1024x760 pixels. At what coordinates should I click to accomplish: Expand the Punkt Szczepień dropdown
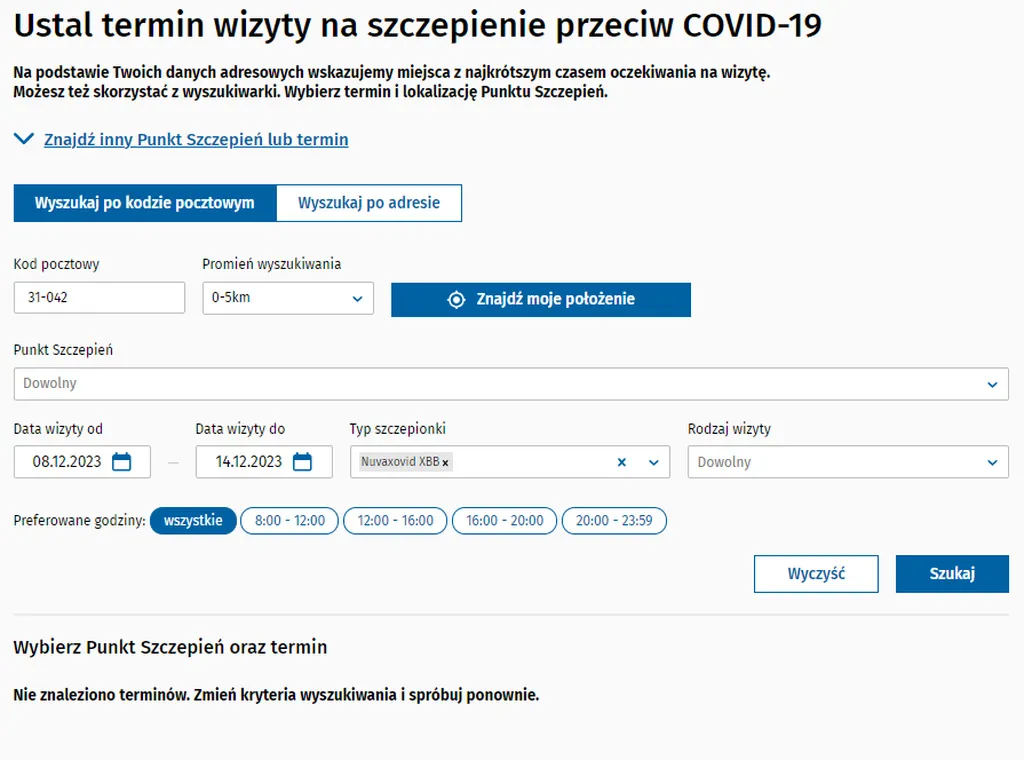click(x=510, y=383)
